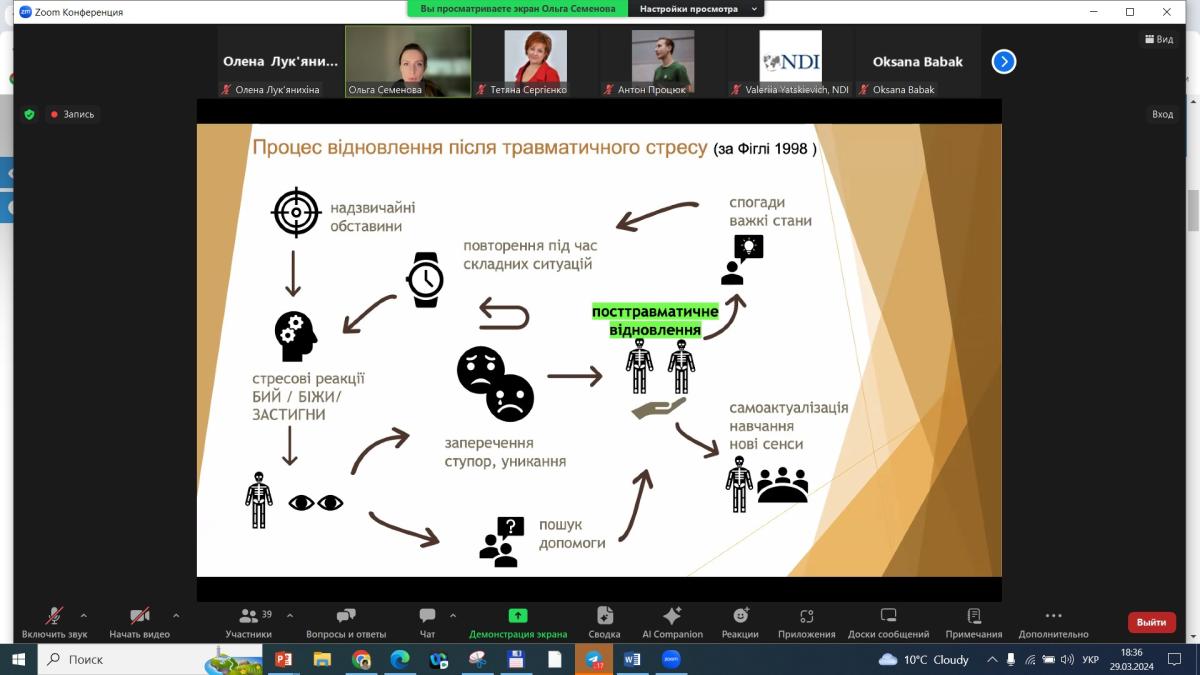
Task: Click the question-mark people icon near пошук допомоги
Action: tap(501, 542)
